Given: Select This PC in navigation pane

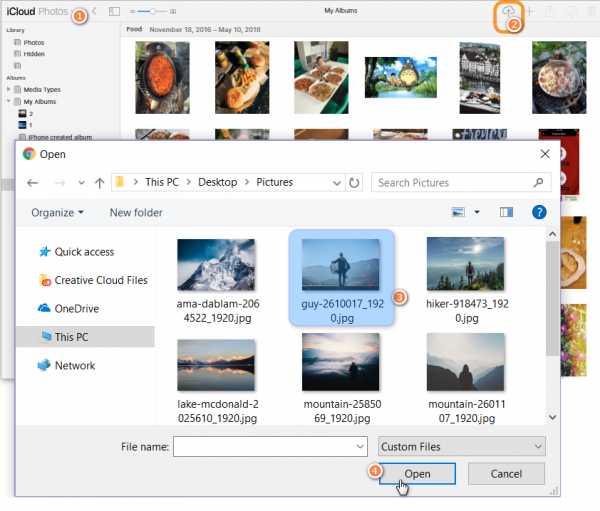Looking at the screenshot, I should pyautogui.click(x=85, y=337).
